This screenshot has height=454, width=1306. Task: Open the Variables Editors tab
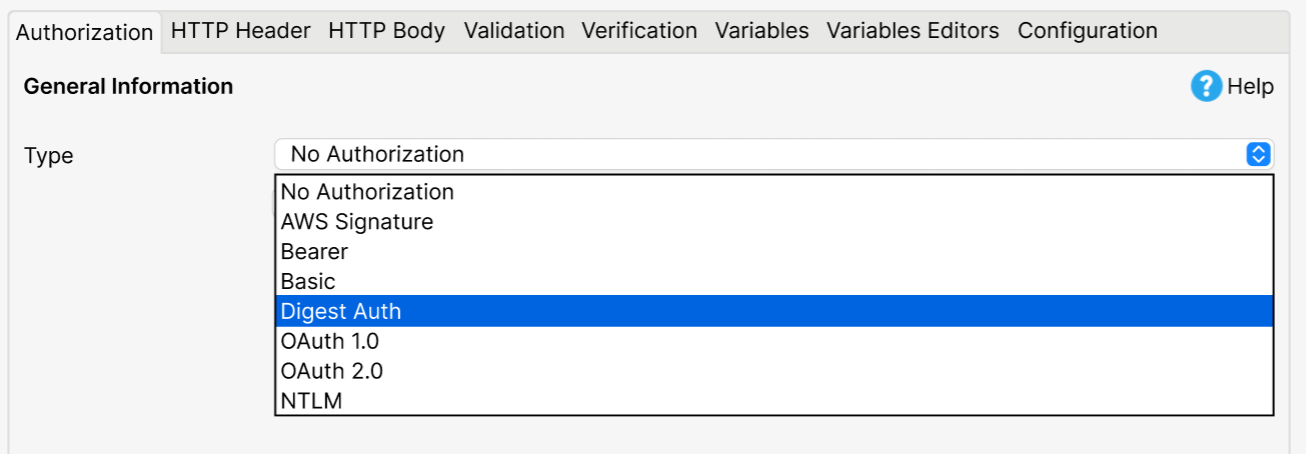[913, 31]
